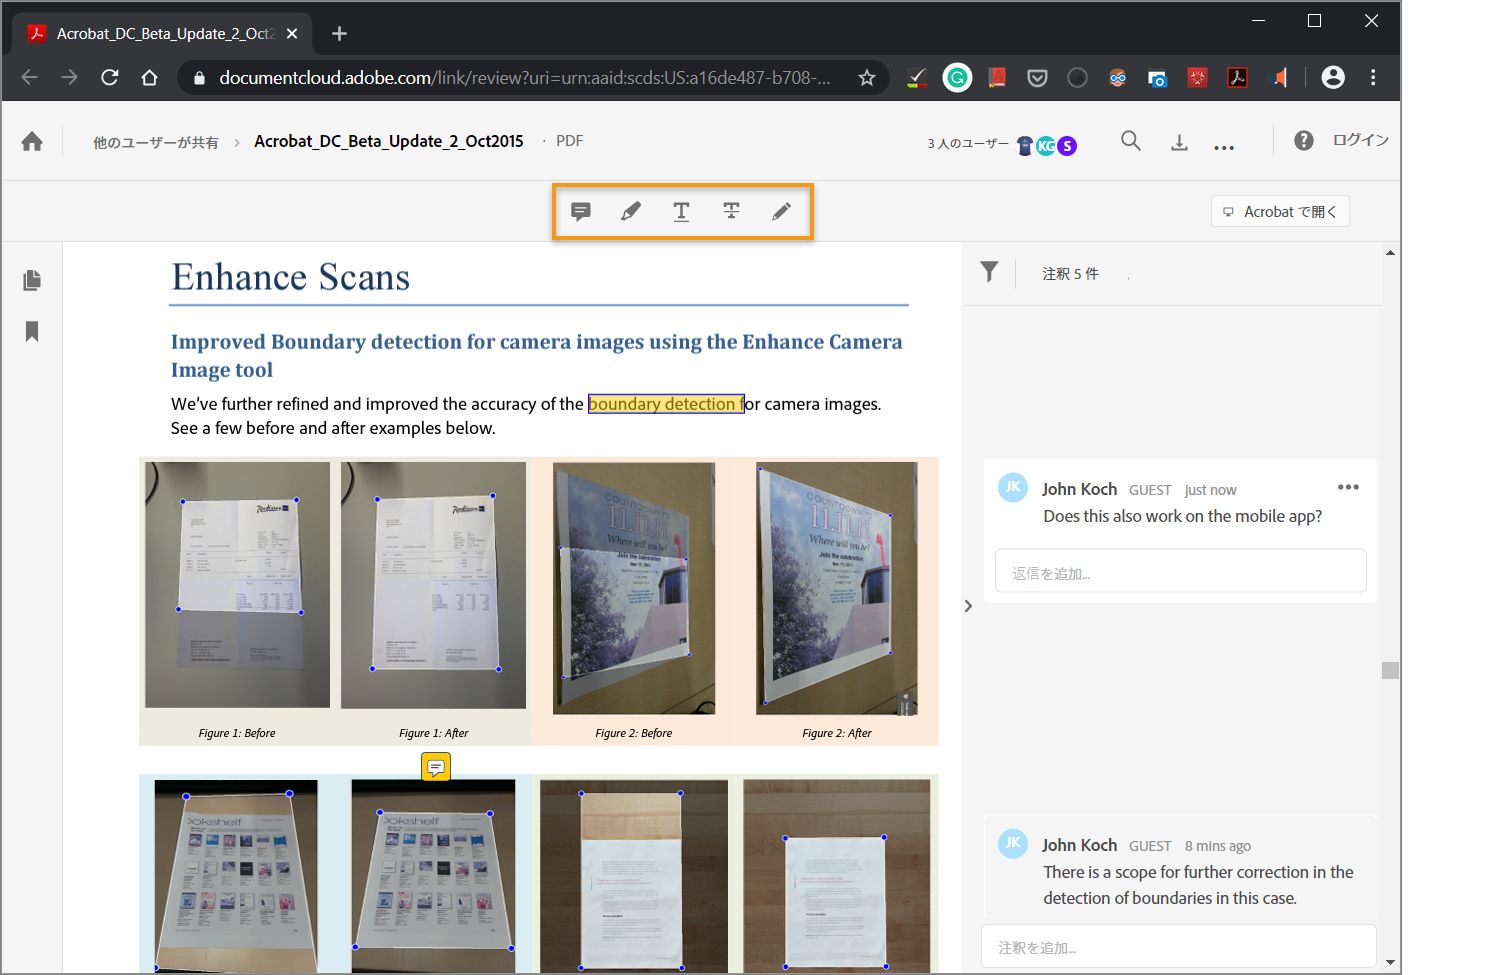Click the 返信を追加 reply field
Viewport: 1511px width, 975px height.
click(1180, 571)
